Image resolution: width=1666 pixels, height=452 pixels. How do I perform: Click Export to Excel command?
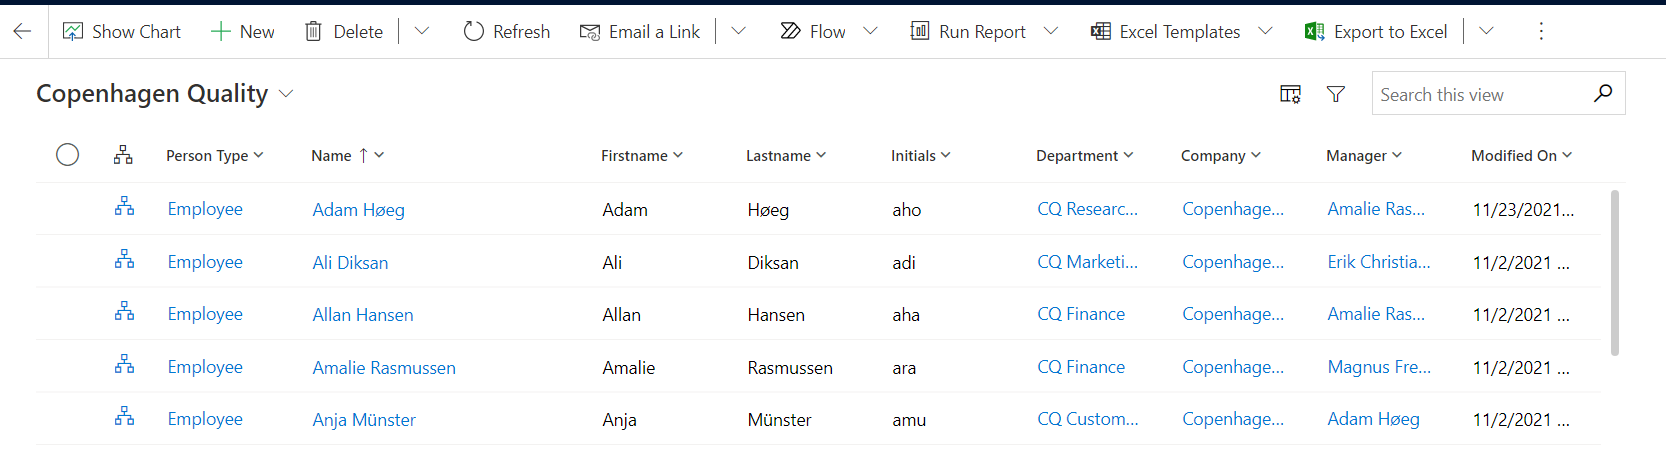tap(1376, 32)
